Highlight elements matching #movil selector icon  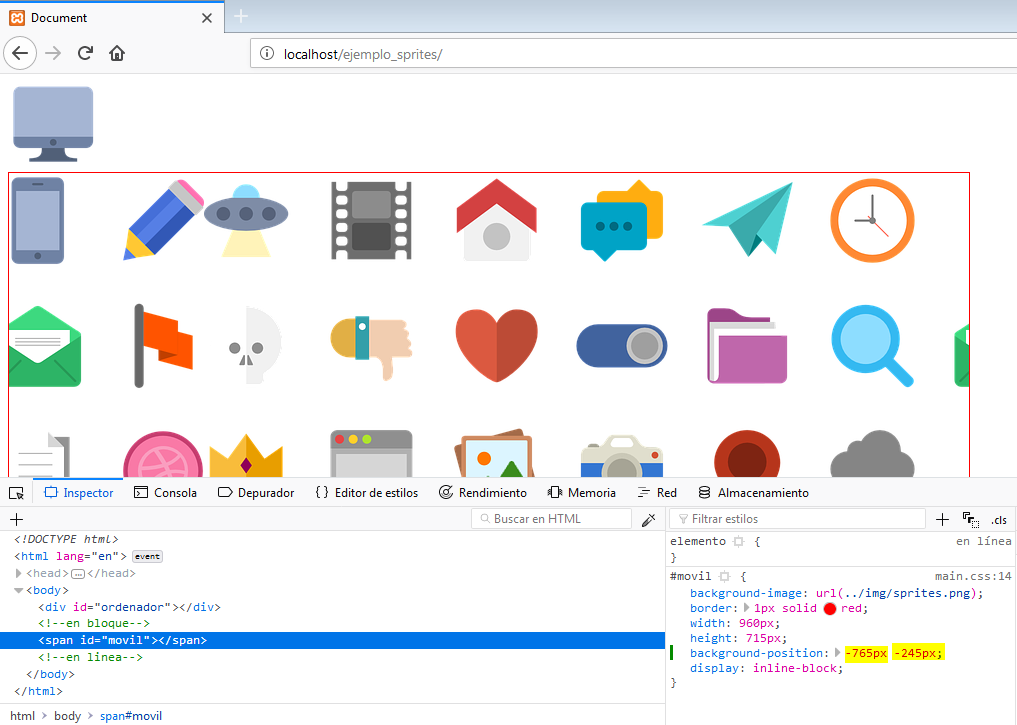coord(725,577)
